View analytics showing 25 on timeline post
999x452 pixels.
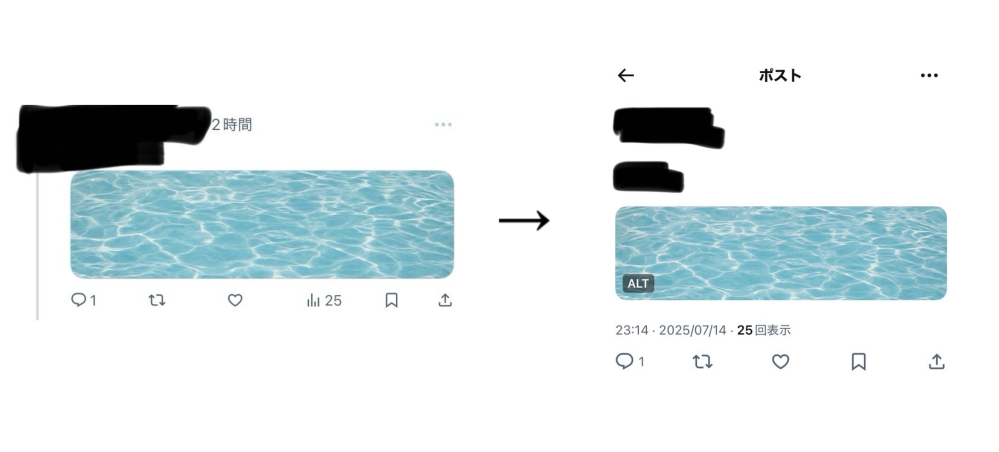[x=324, y=300]
